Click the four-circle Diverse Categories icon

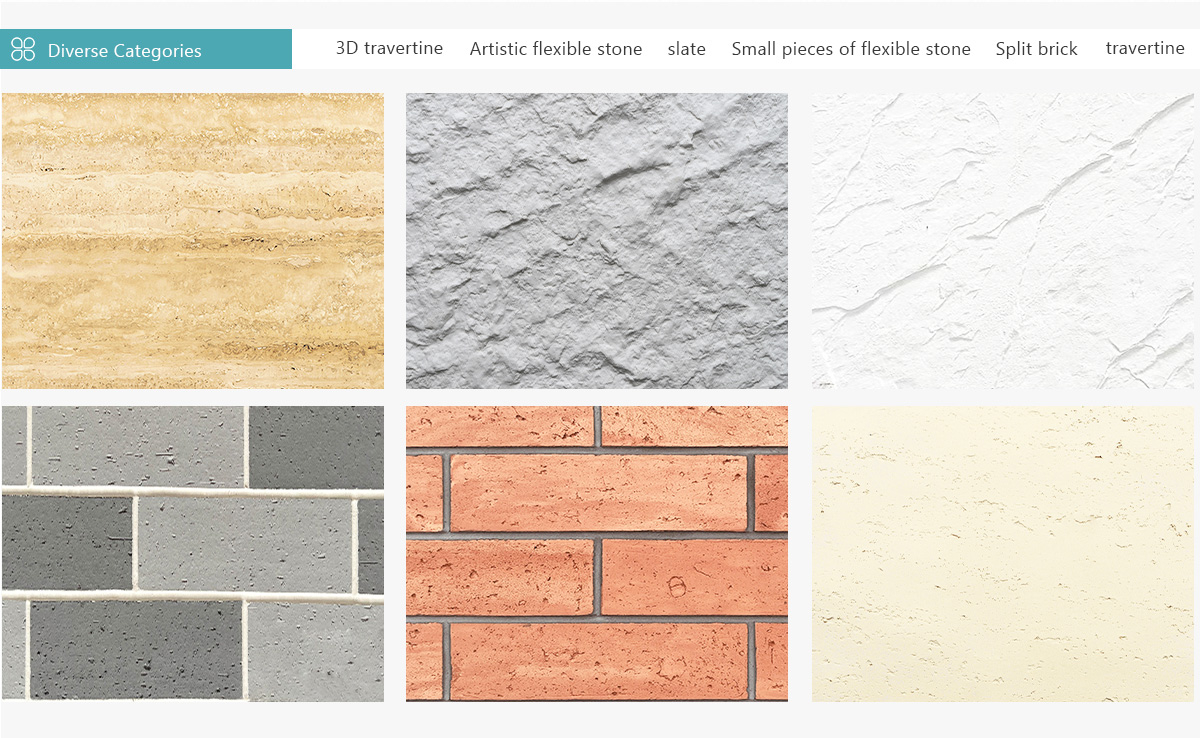(x=23, y=50)
